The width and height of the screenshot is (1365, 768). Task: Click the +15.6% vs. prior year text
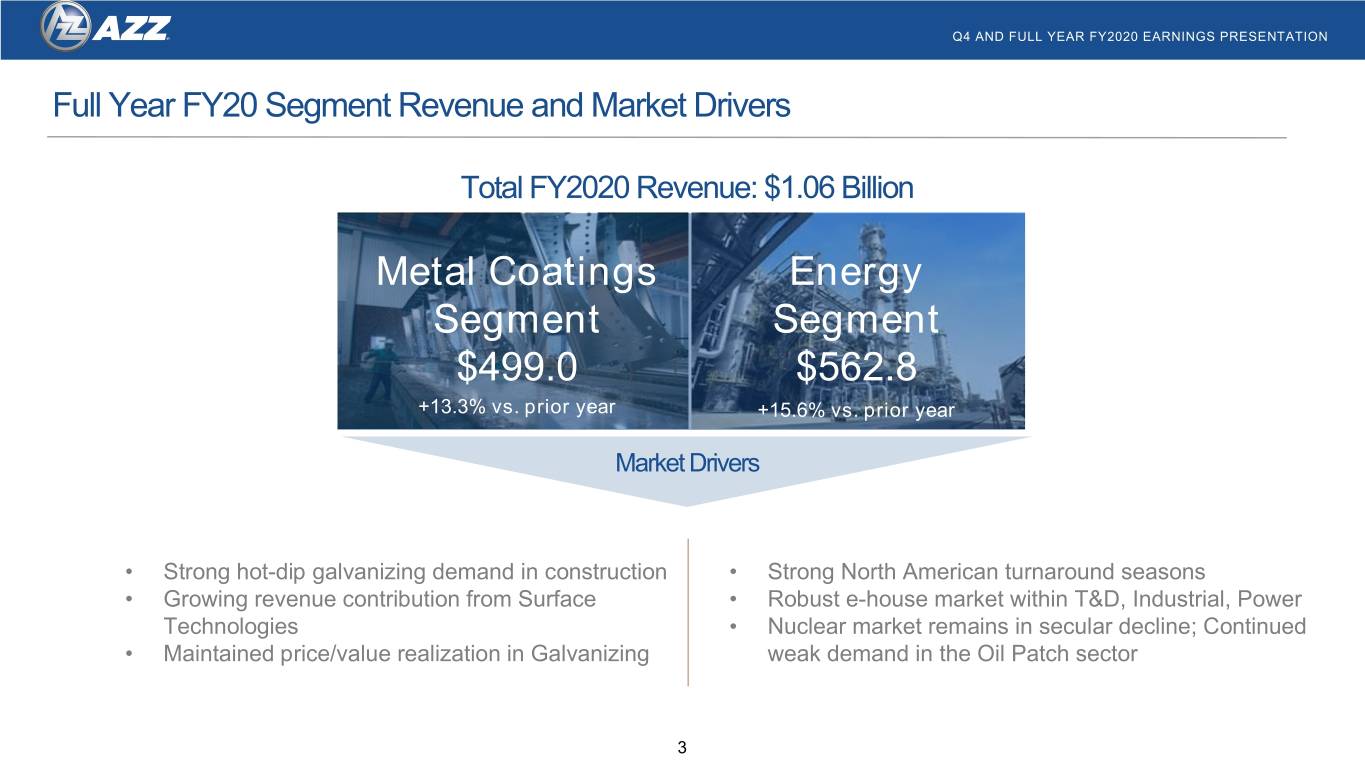pyautogui.click(x=856, y=410)
